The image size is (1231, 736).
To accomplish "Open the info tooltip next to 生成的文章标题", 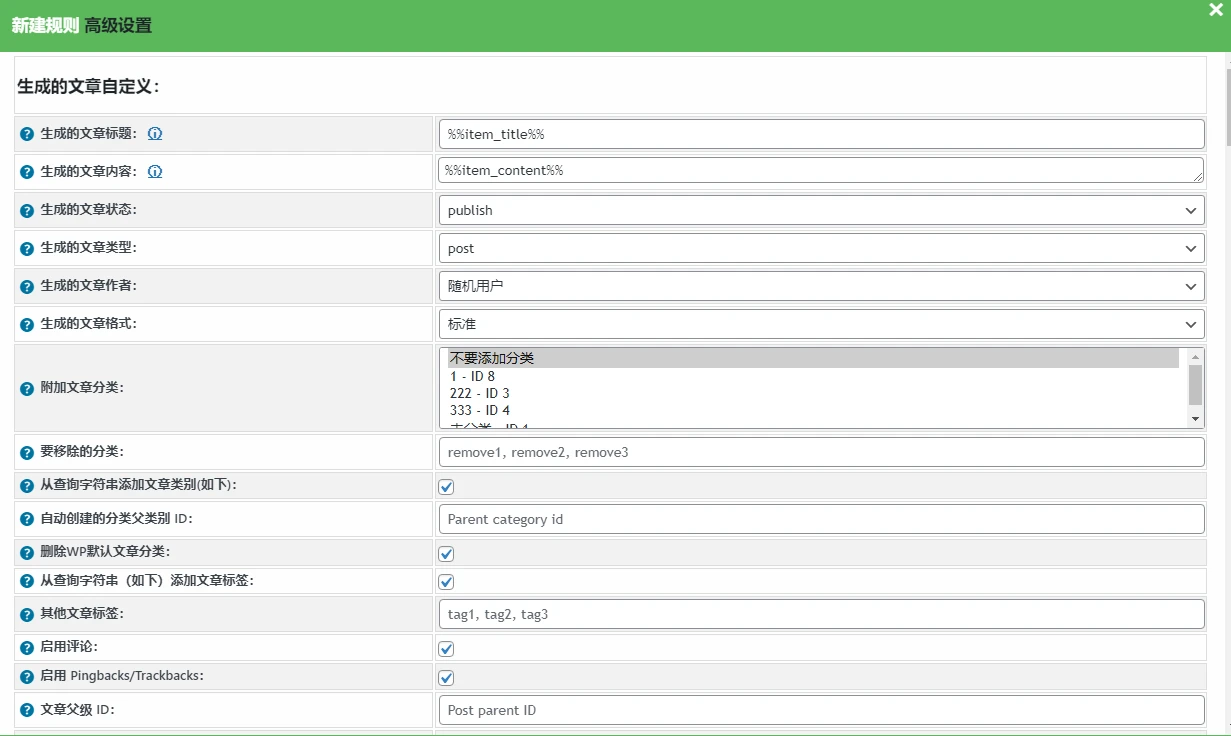I will point(155,133).
